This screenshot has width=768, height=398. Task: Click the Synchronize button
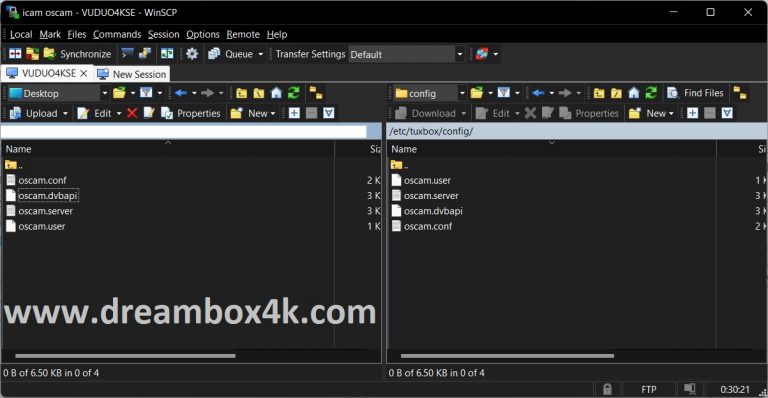pos(77,54)
